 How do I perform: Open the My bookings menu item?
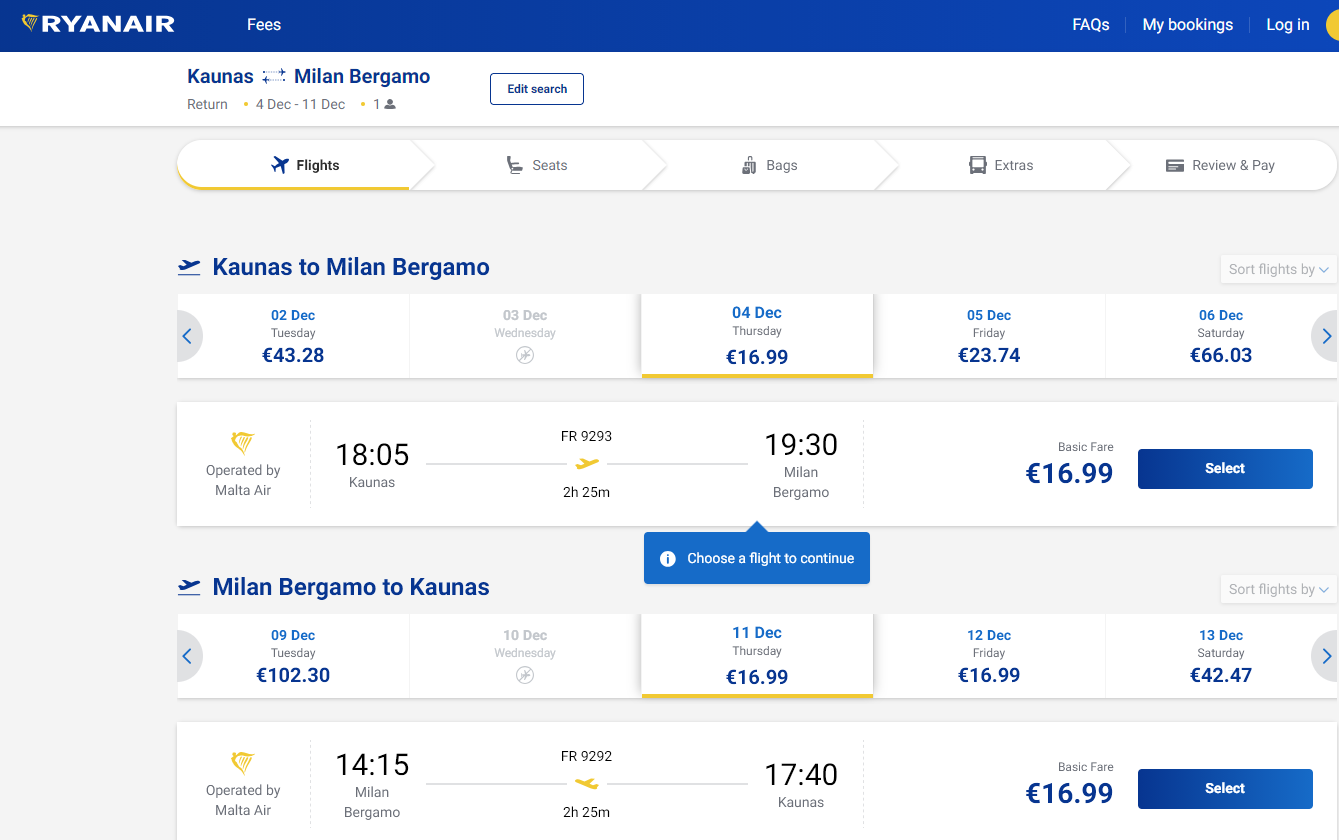click(1187, 24)
